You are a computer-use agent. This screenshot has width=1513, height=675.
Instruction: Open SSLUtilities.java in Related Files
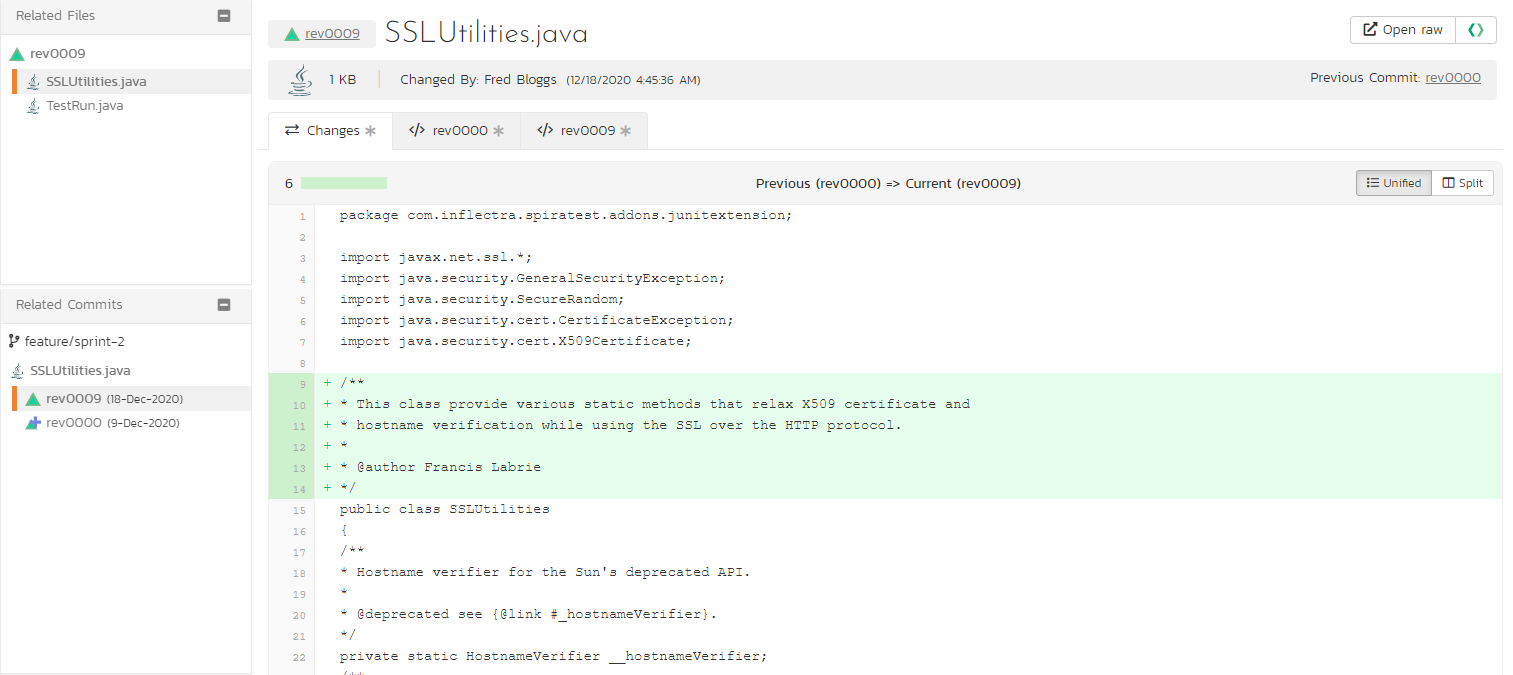coord(96,82)
